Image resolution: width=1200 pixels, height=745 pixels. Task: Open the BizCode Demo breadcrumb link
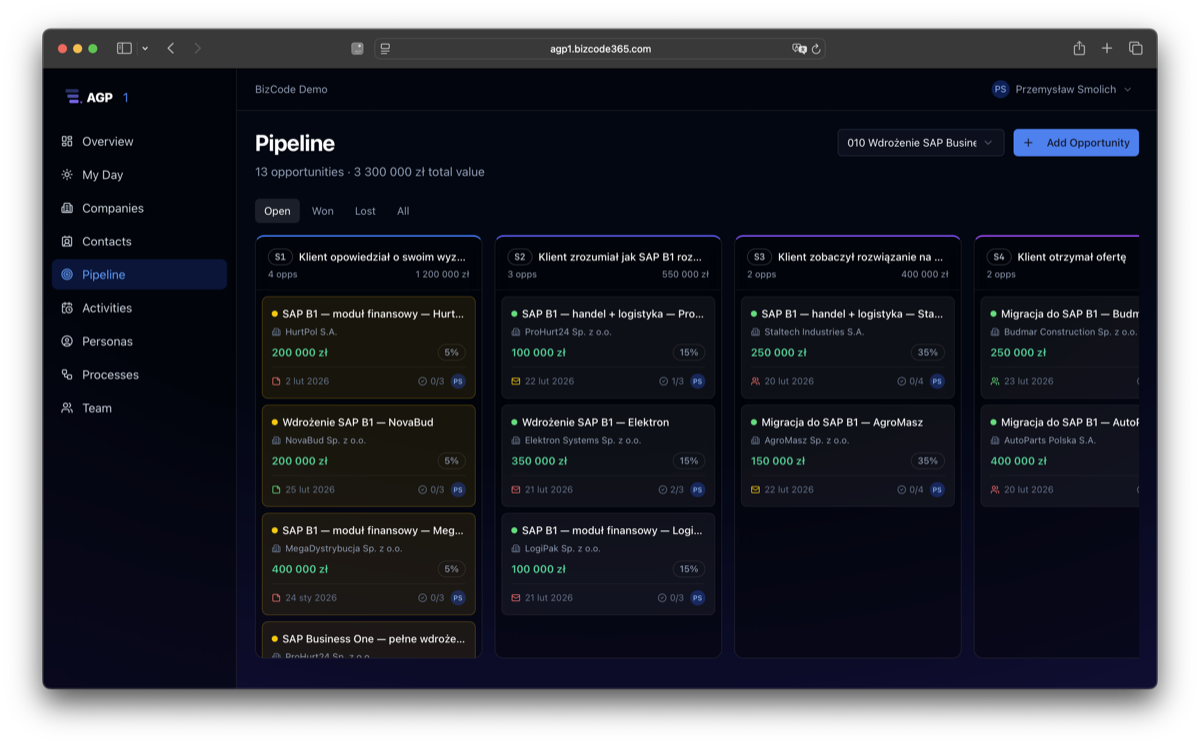coord(290,89)
